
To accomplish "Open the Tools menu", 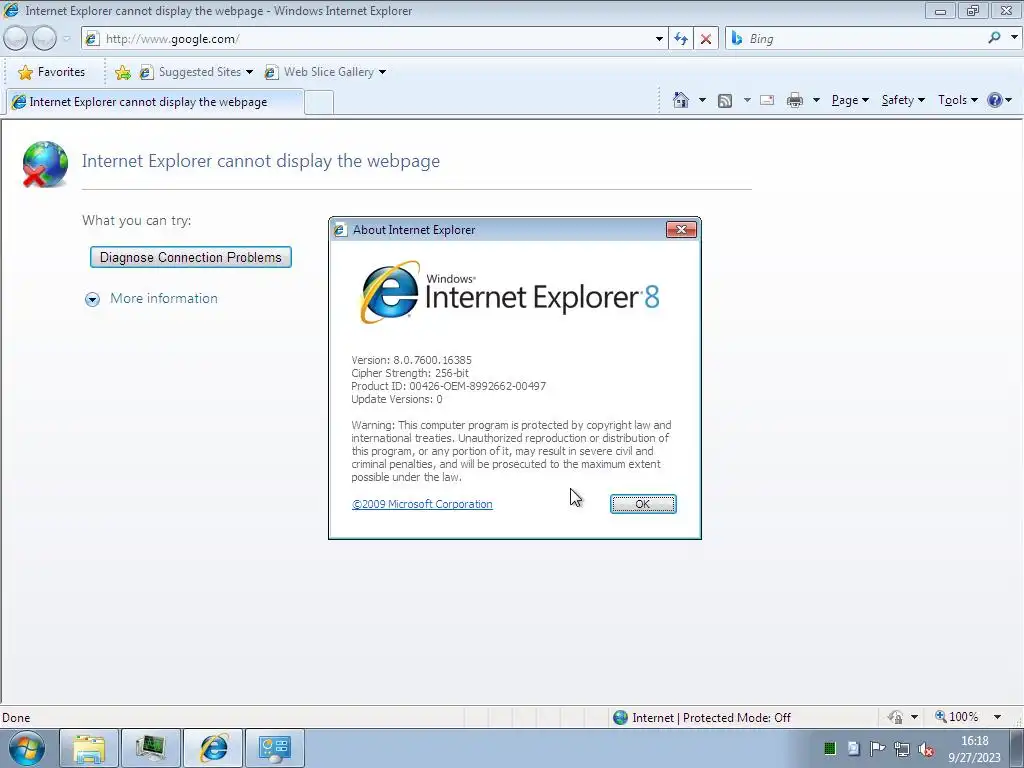I will click(957, 100).
